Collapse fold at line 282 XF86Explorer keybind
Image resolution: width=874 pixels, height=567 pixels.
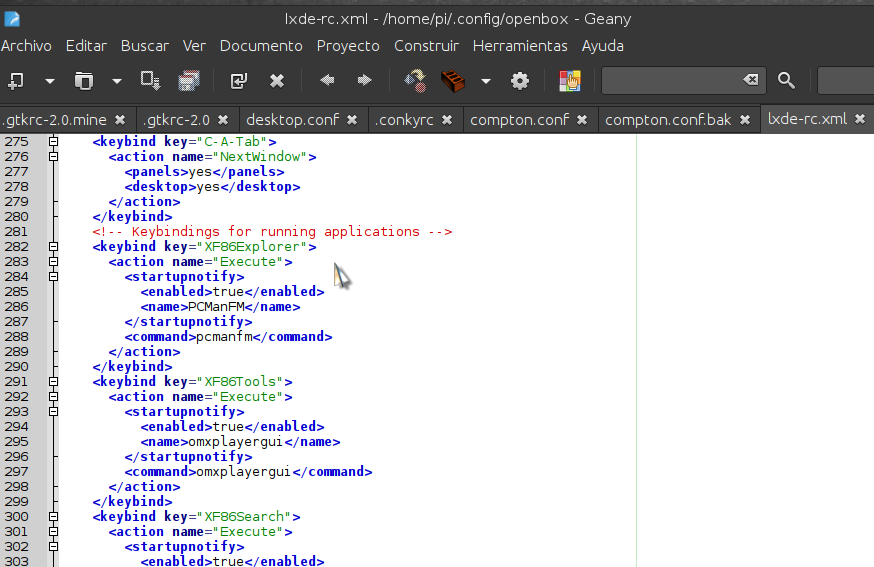tap(54, 246)
